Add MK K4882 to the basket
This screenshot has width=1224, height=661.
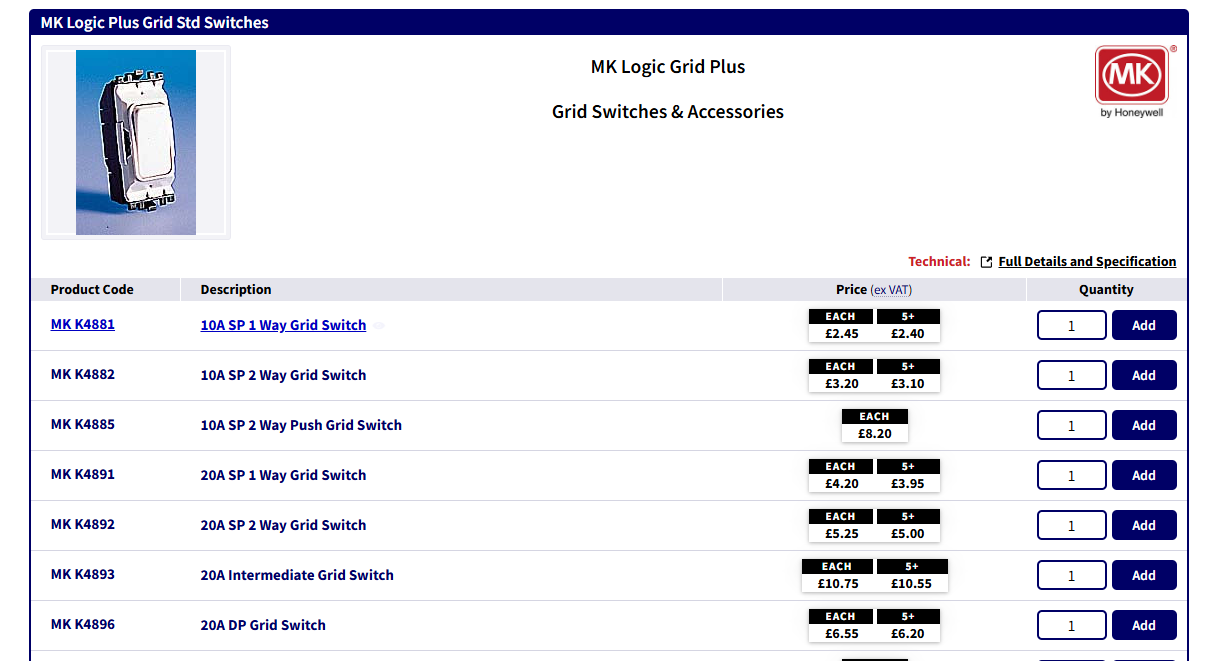click(1143, 375)
